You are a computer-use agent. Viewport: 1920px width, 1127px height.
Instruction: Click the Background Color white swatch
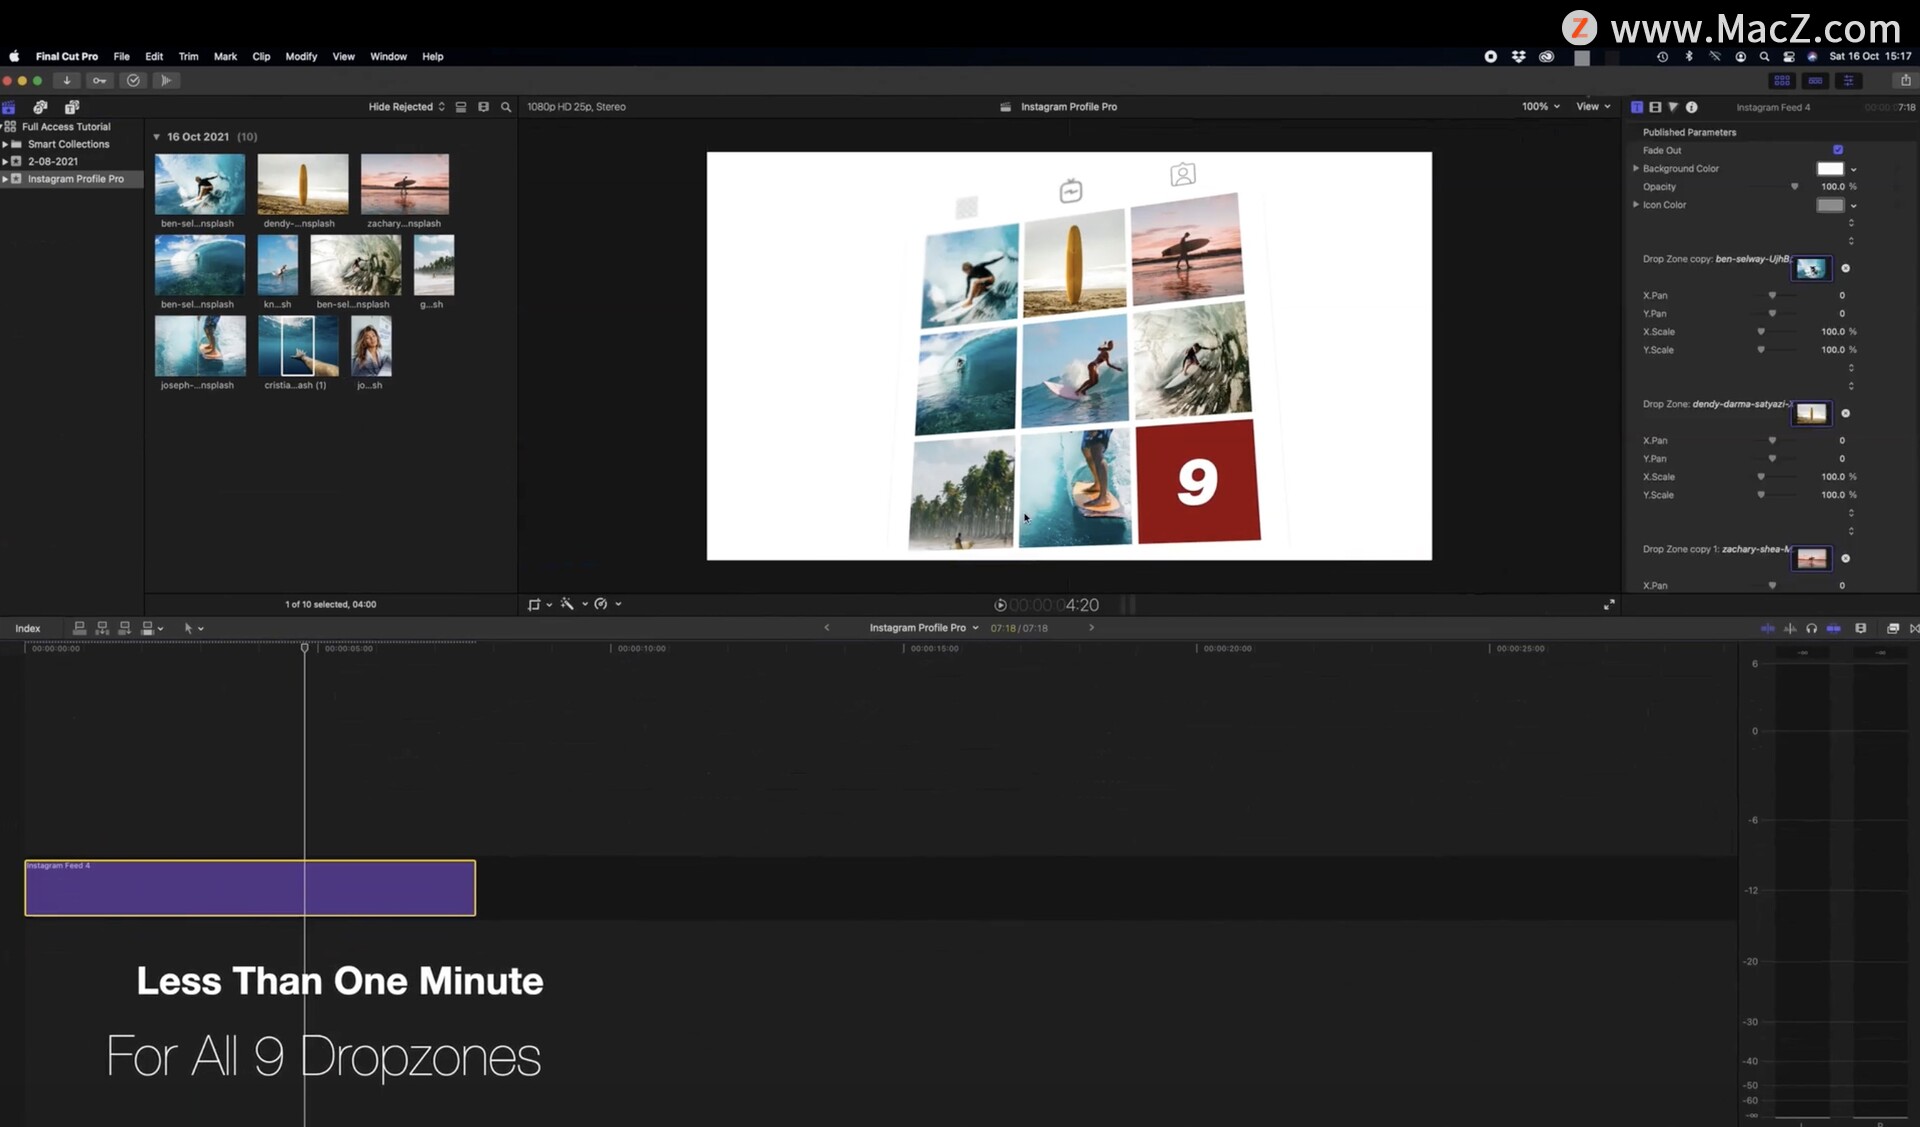tap(1829, 169)
